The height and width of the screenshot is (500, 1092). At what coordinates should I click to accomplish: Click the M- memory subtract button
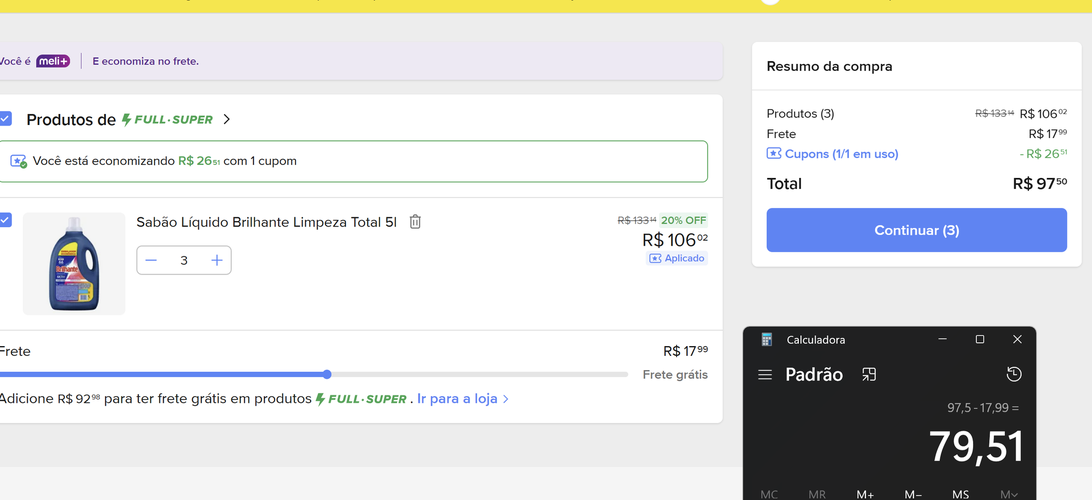pos(913,494)
